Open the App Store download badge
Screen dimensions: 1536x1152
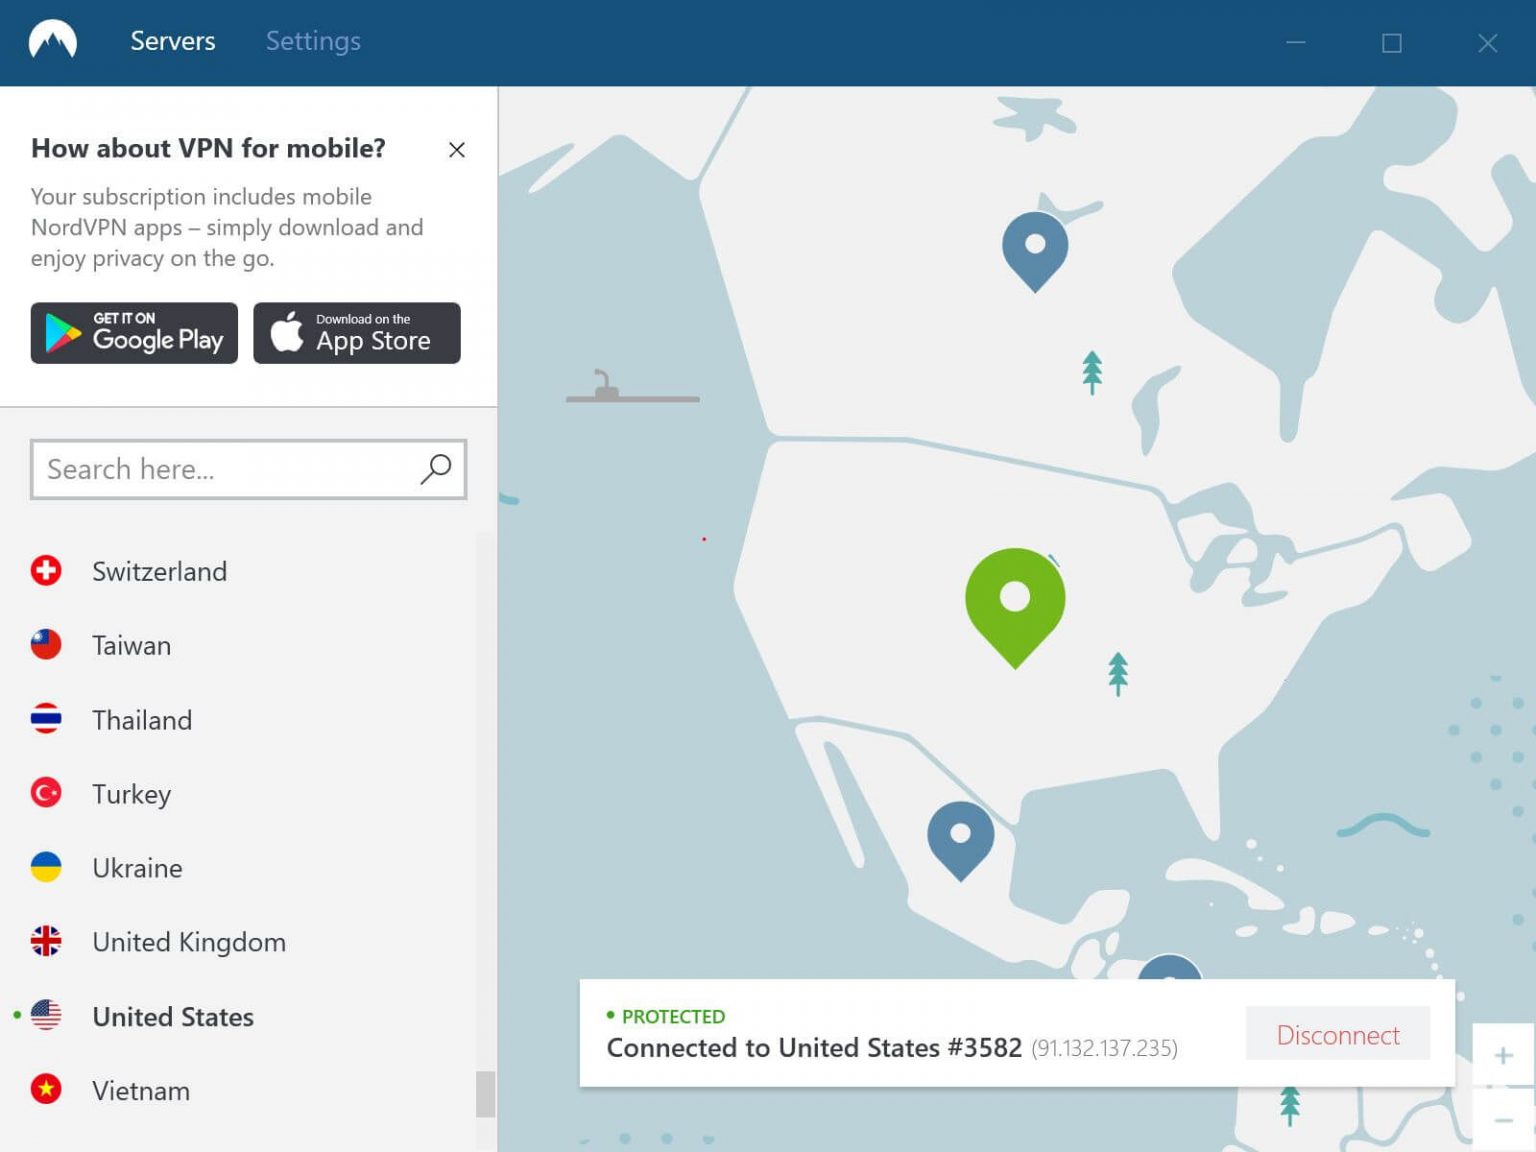[357, 333]
